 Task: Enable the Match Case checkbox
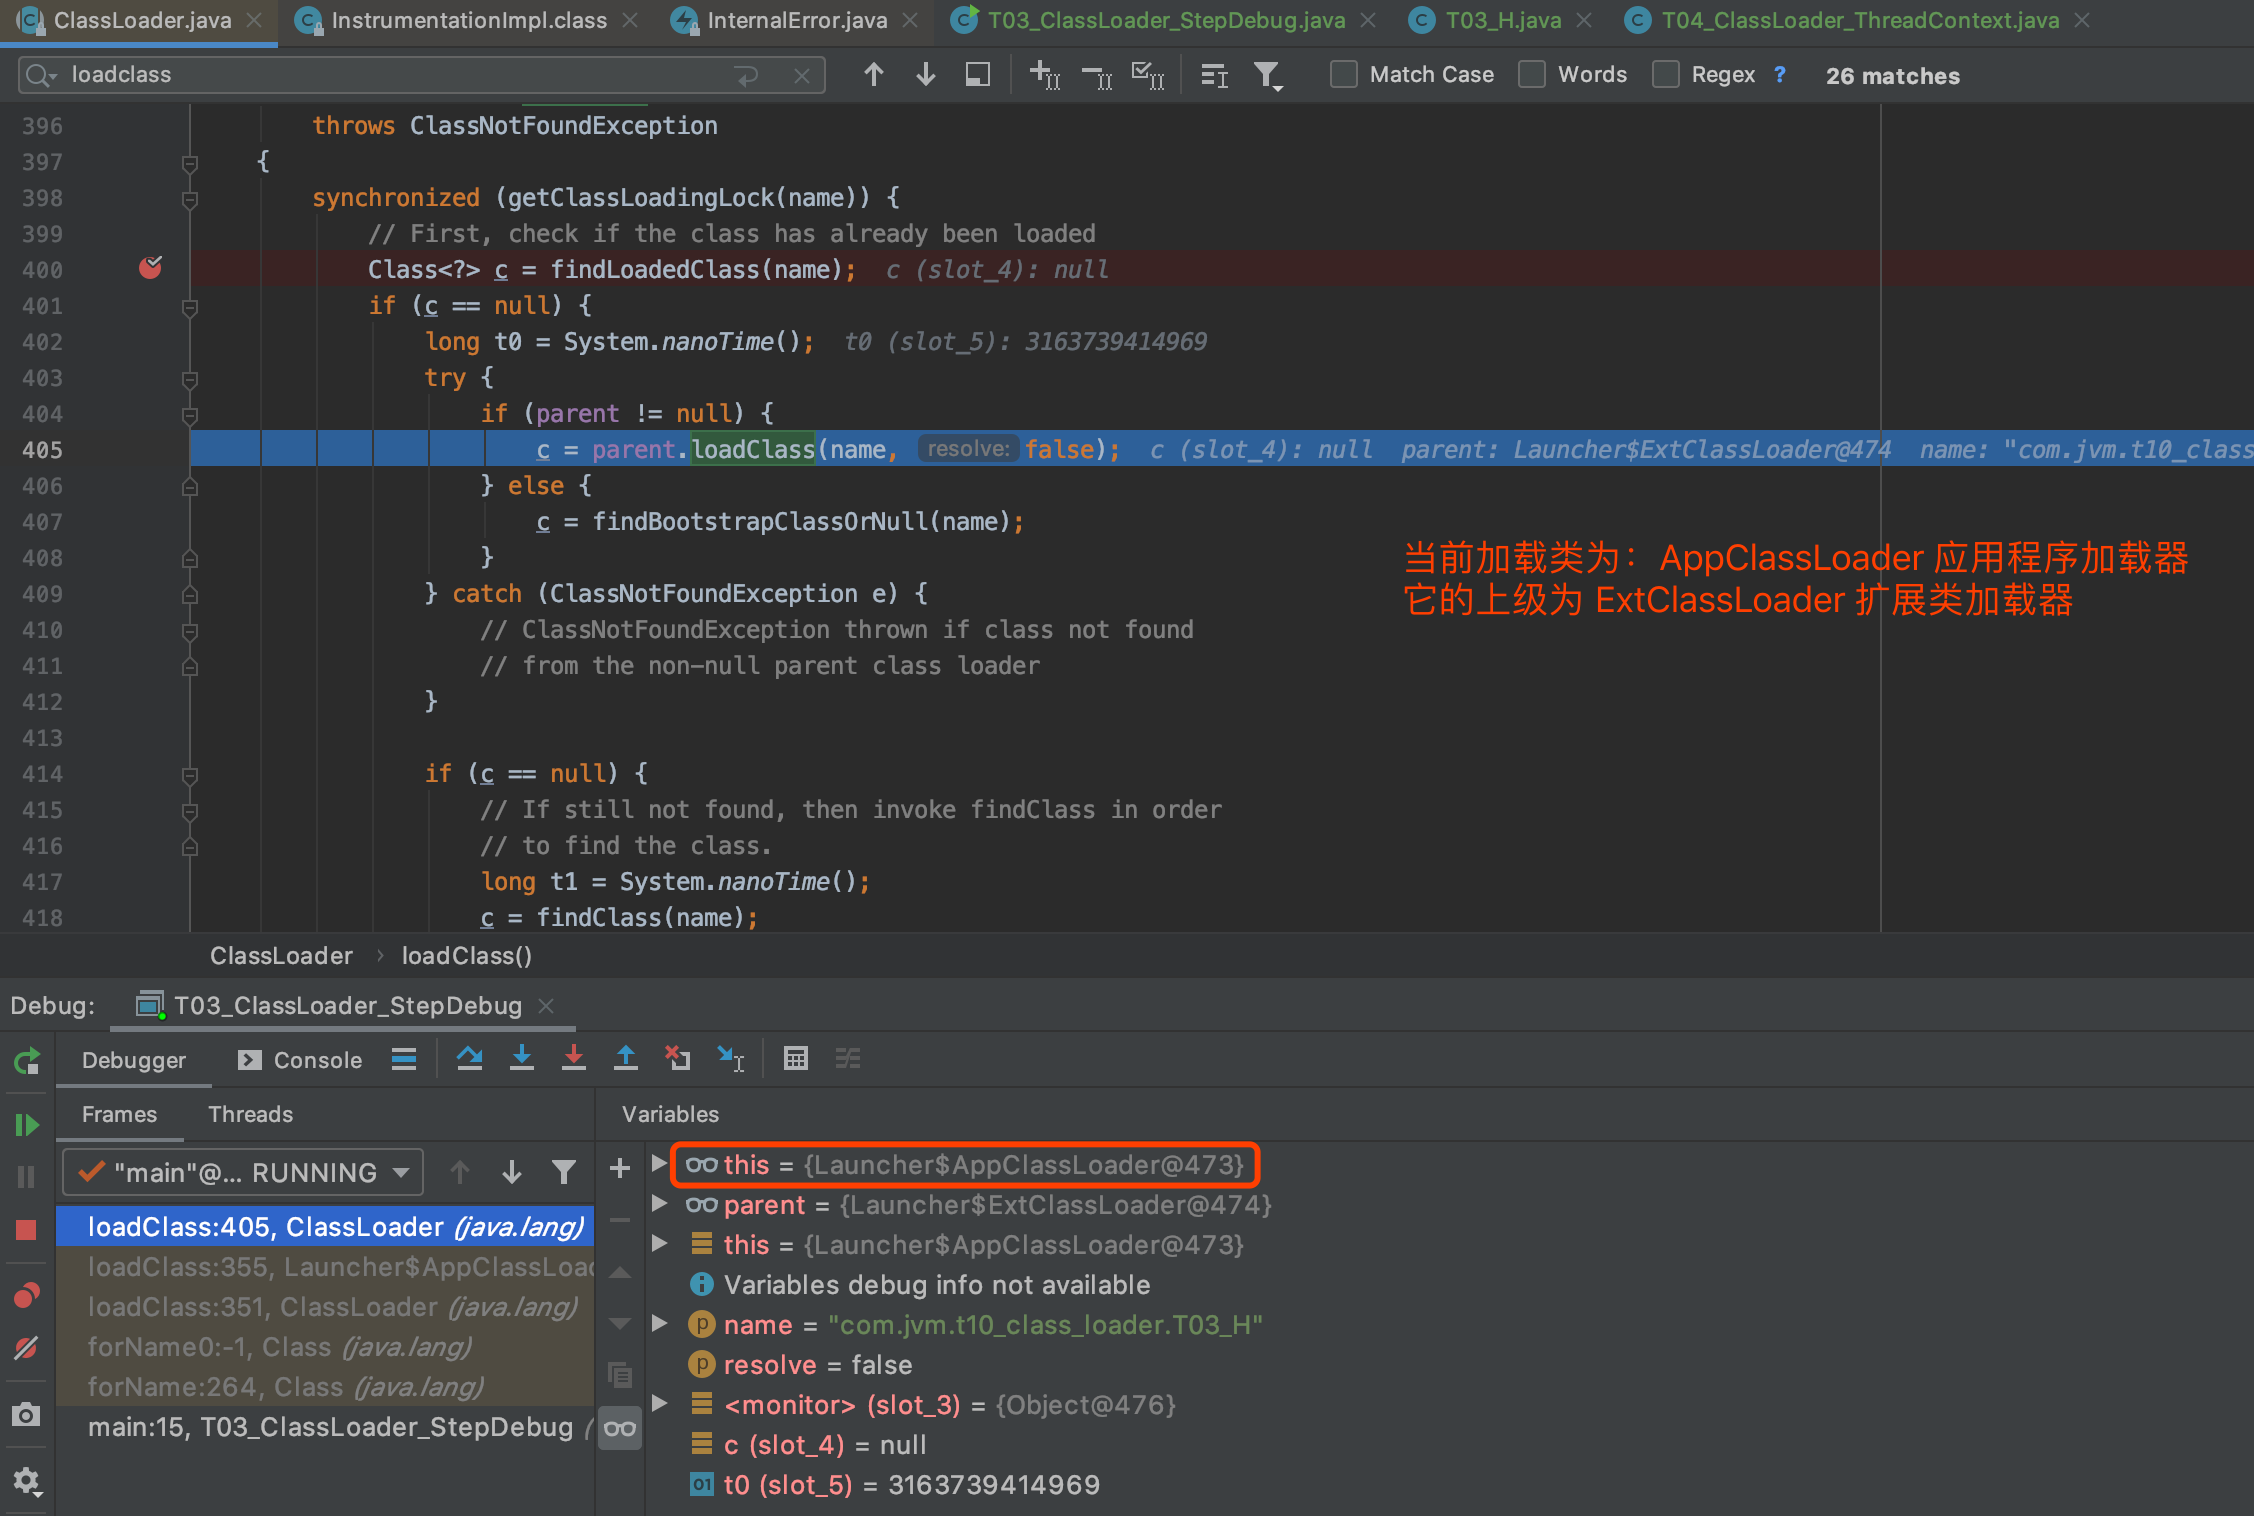click(1343, 75)
